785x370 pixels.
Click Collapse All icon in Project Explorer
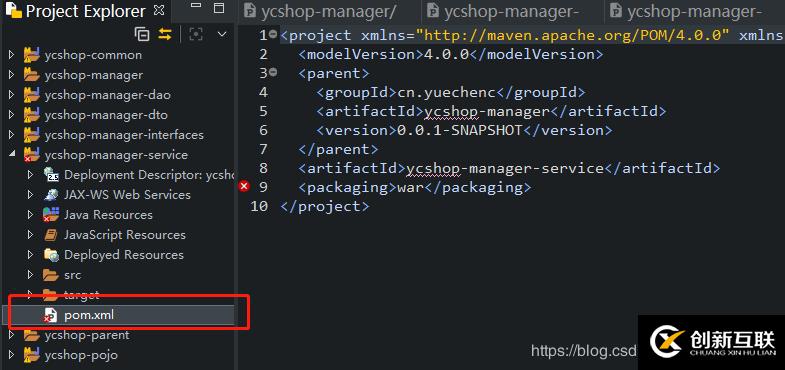pos(142,34)
